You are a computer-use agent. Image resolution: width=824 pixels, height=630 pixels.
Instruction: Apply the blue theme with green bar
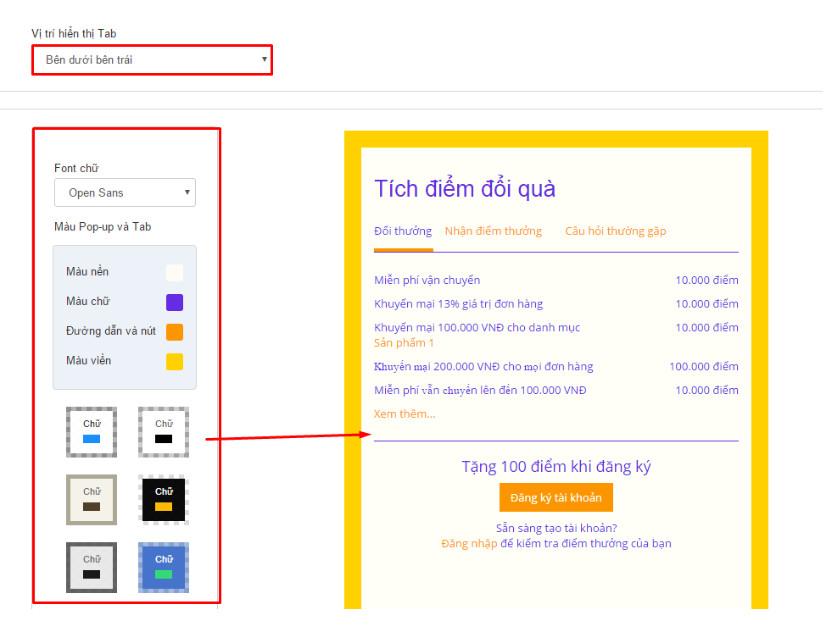pos(163,567)
